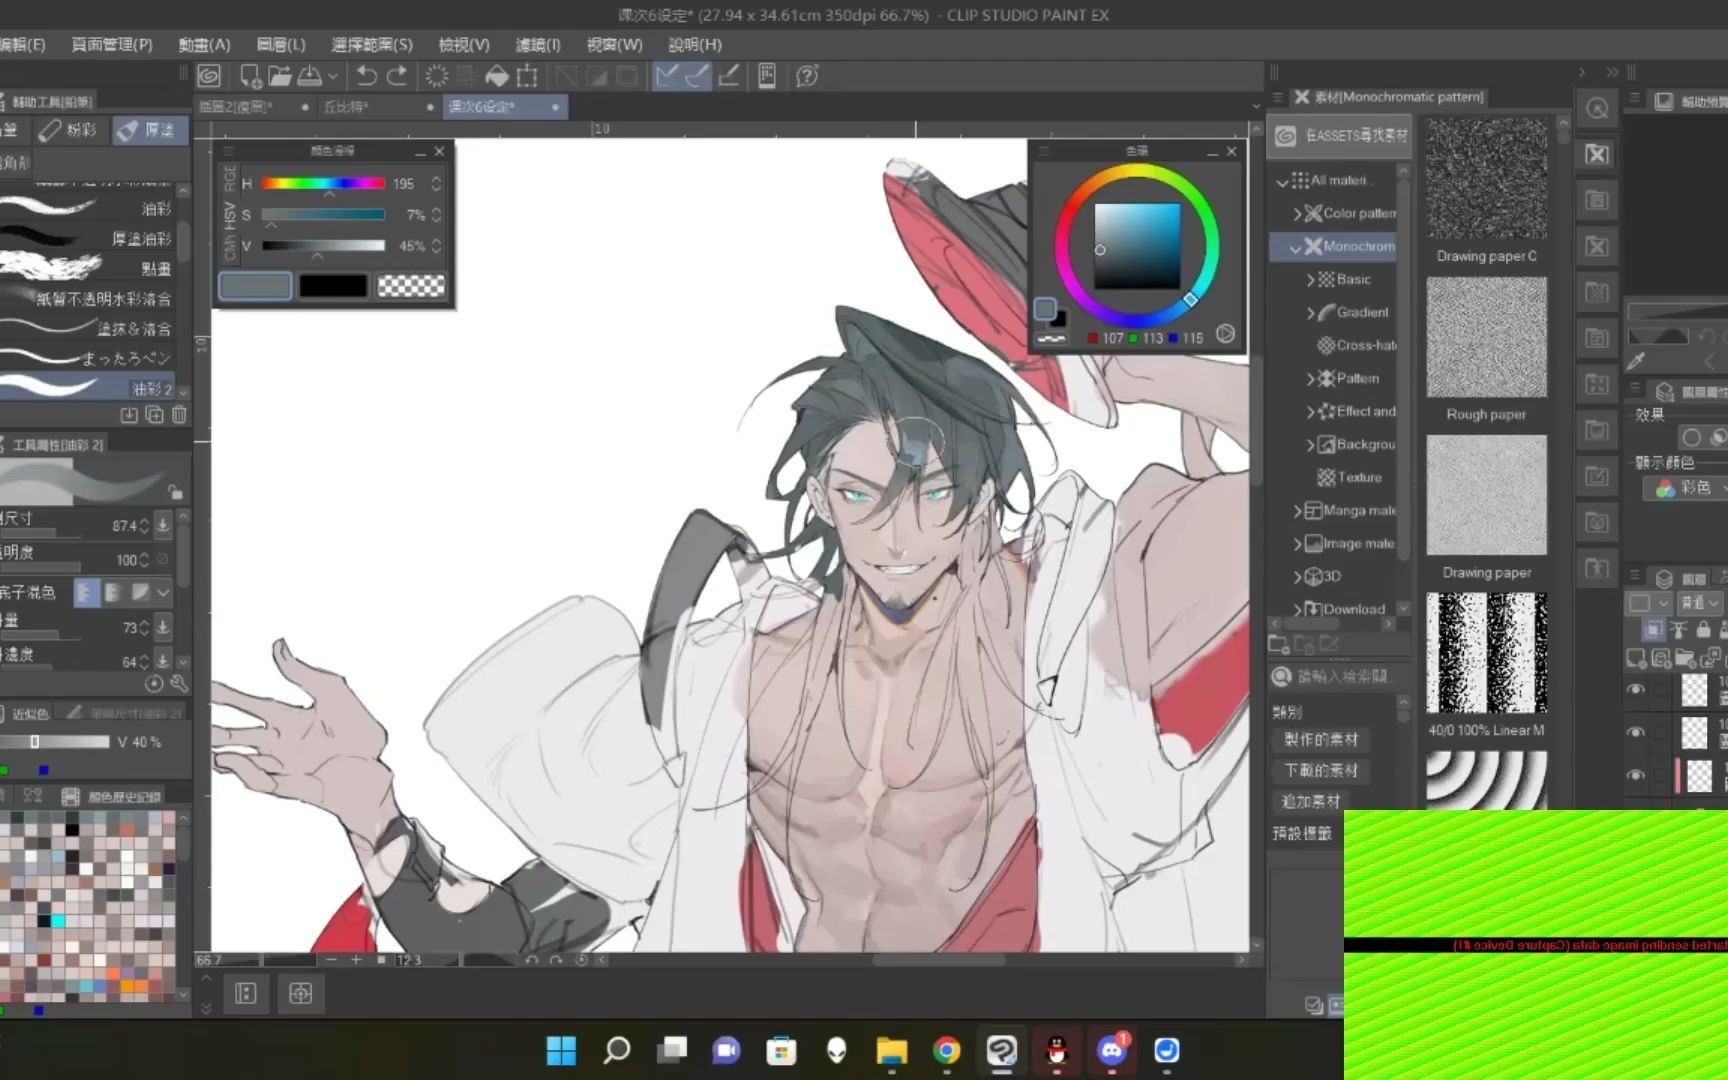Click the Redo arrow icon
Screen dimensions: 1728x1080
pyautogui.click(x=397, y=76)
